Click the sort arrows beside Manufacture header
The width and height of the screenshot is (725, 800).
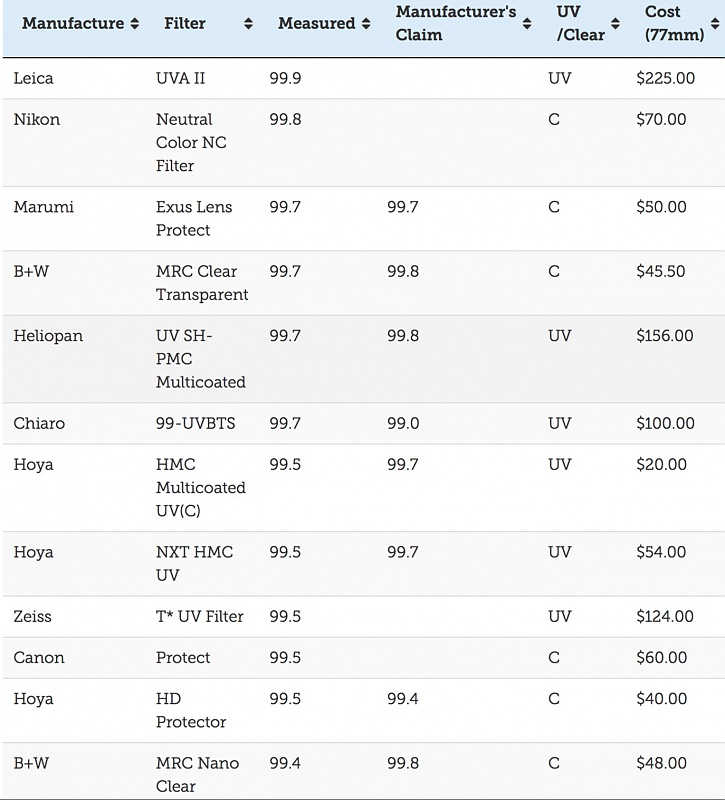pos(134,23)
